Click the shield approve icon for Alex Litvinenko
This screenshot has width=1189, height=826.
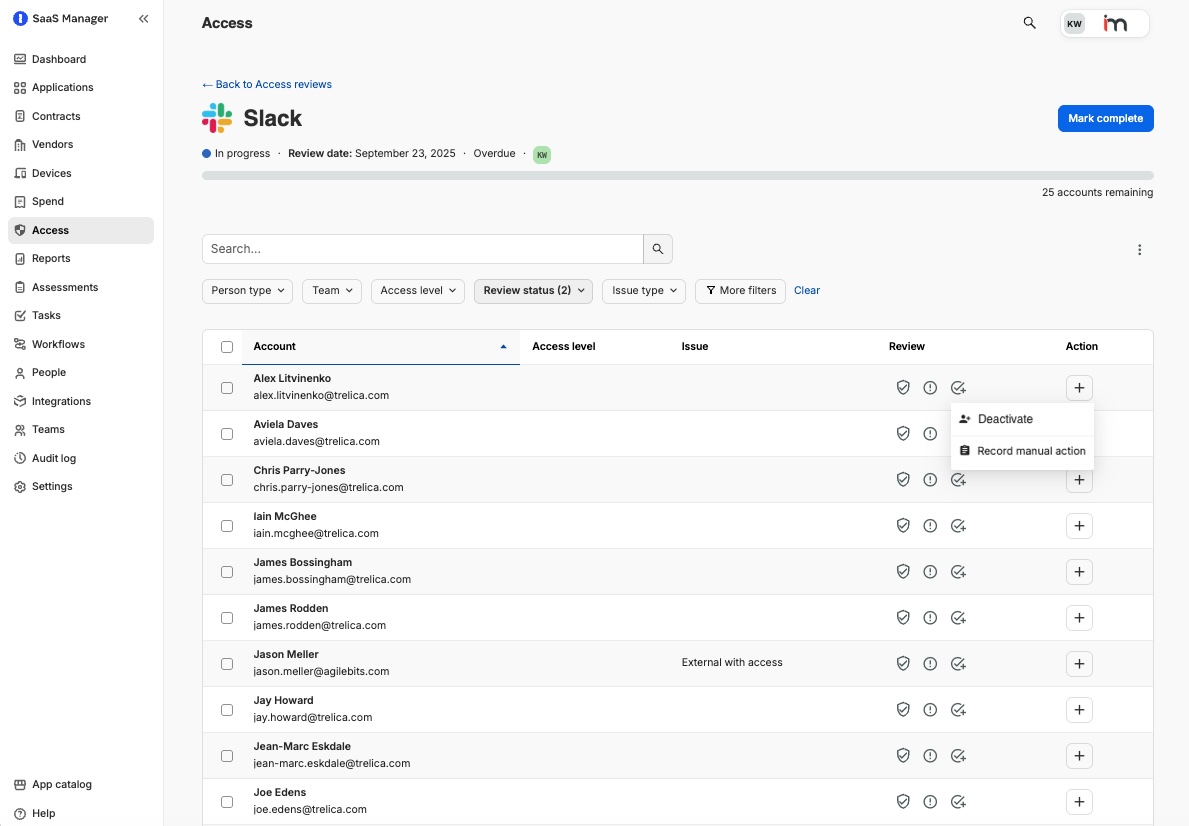click(x=903, y=387)
